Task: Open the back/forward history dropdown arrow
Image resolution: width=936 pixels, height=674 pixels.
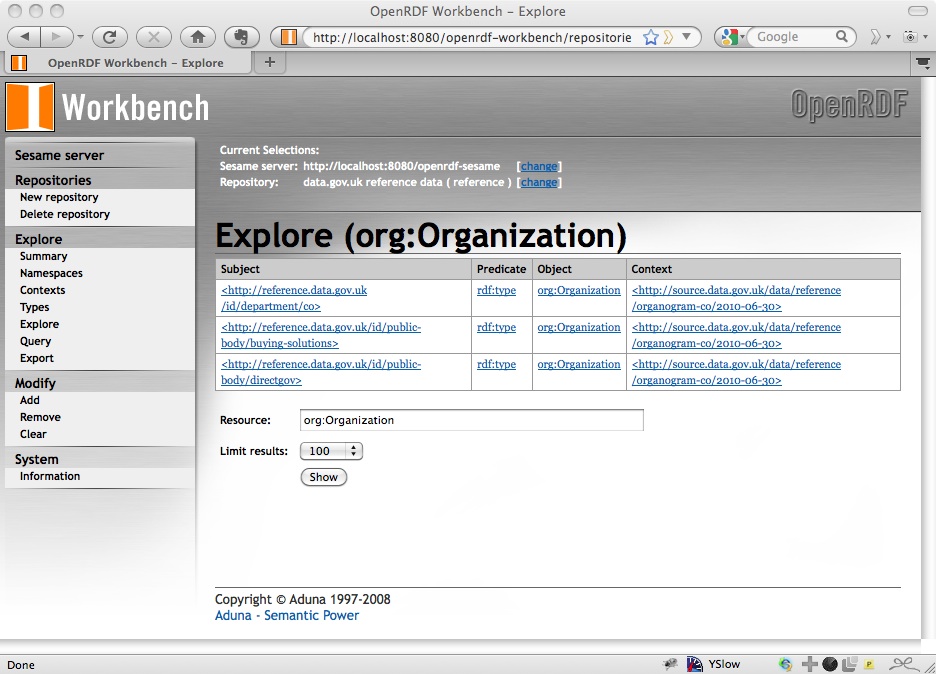Action: click(81, 37)
